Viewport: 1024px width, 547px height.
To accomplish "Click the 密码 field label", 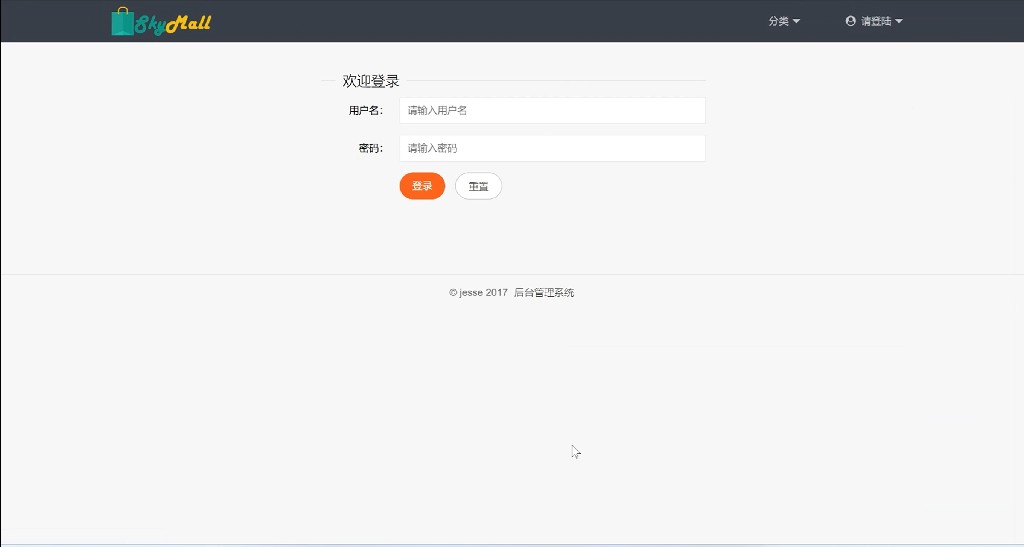I will tap(370, 149).
